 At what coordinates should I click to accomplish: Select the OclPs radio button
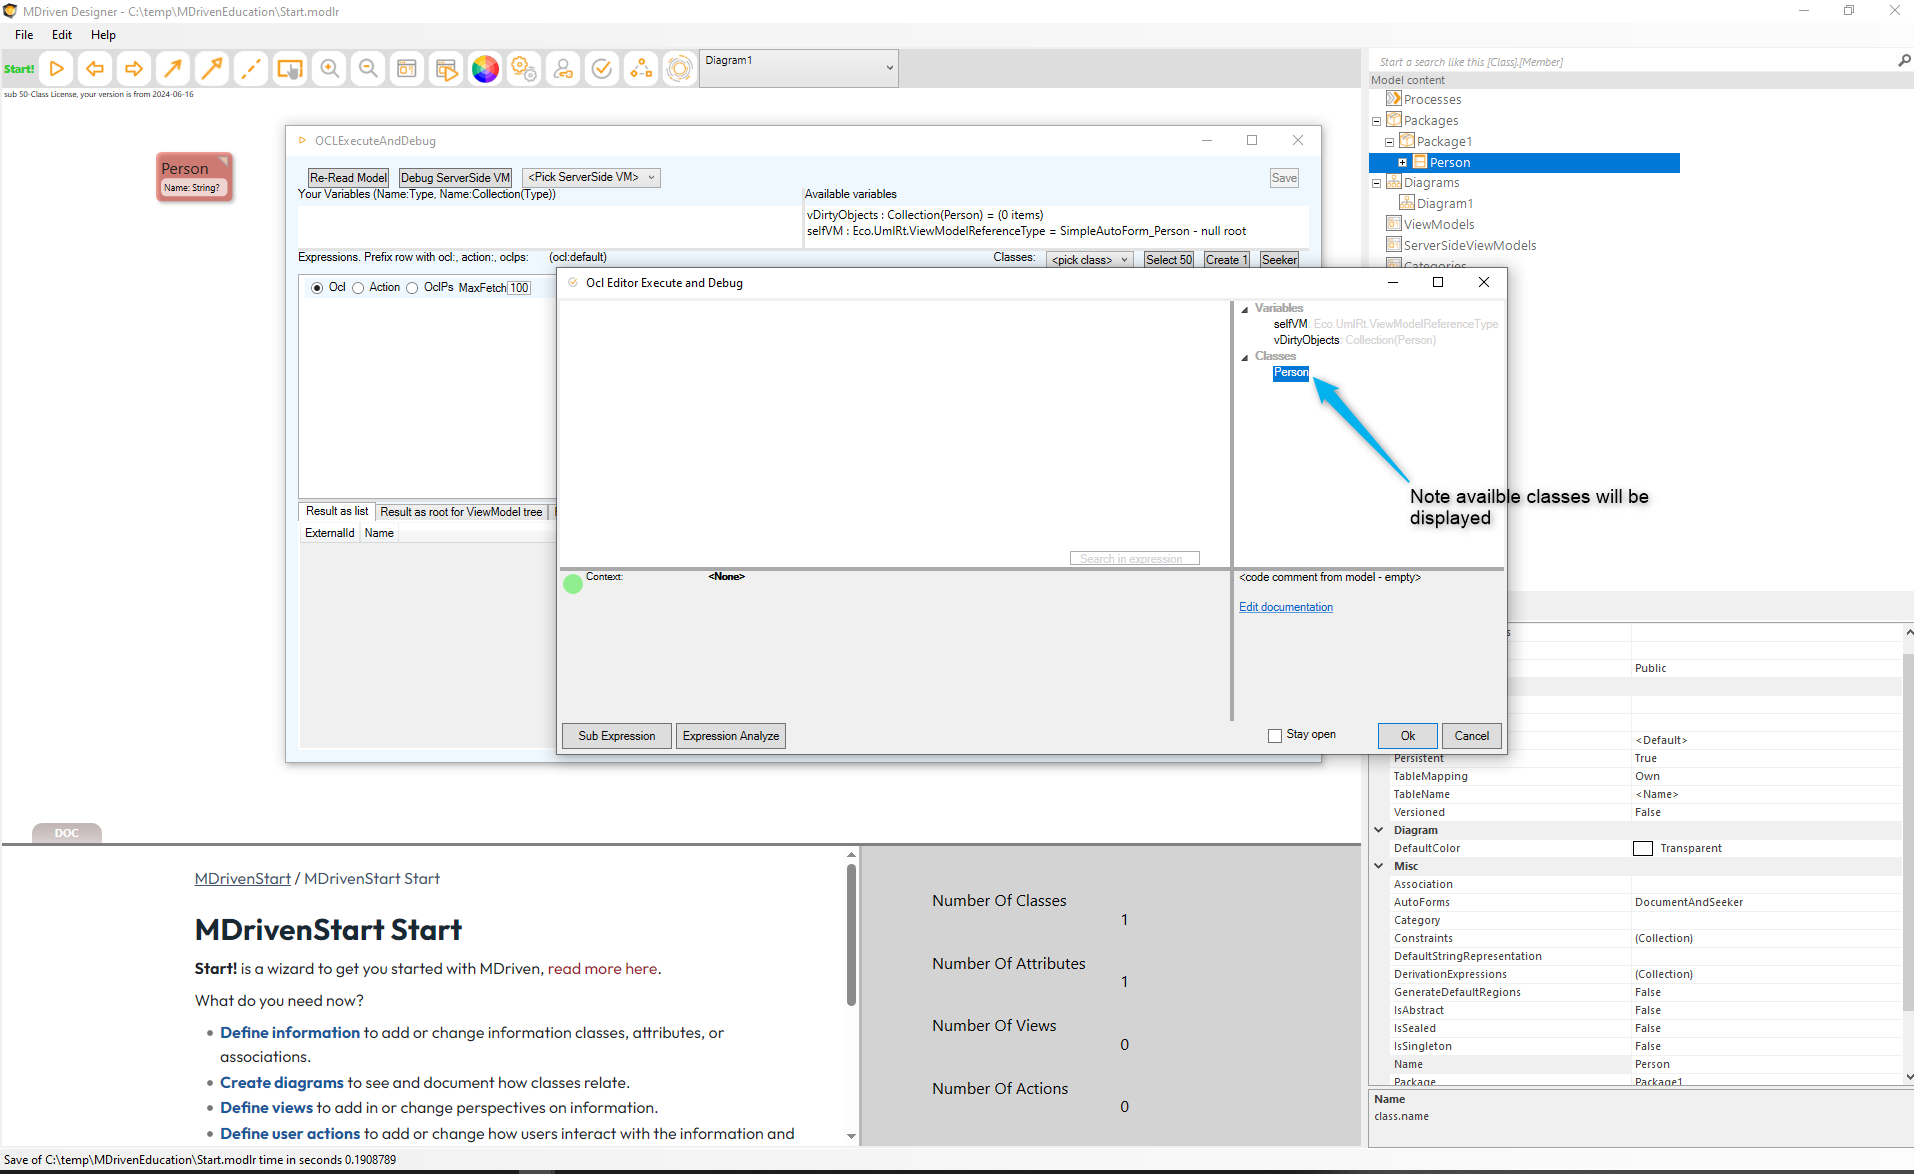click(x=412, y=288)
